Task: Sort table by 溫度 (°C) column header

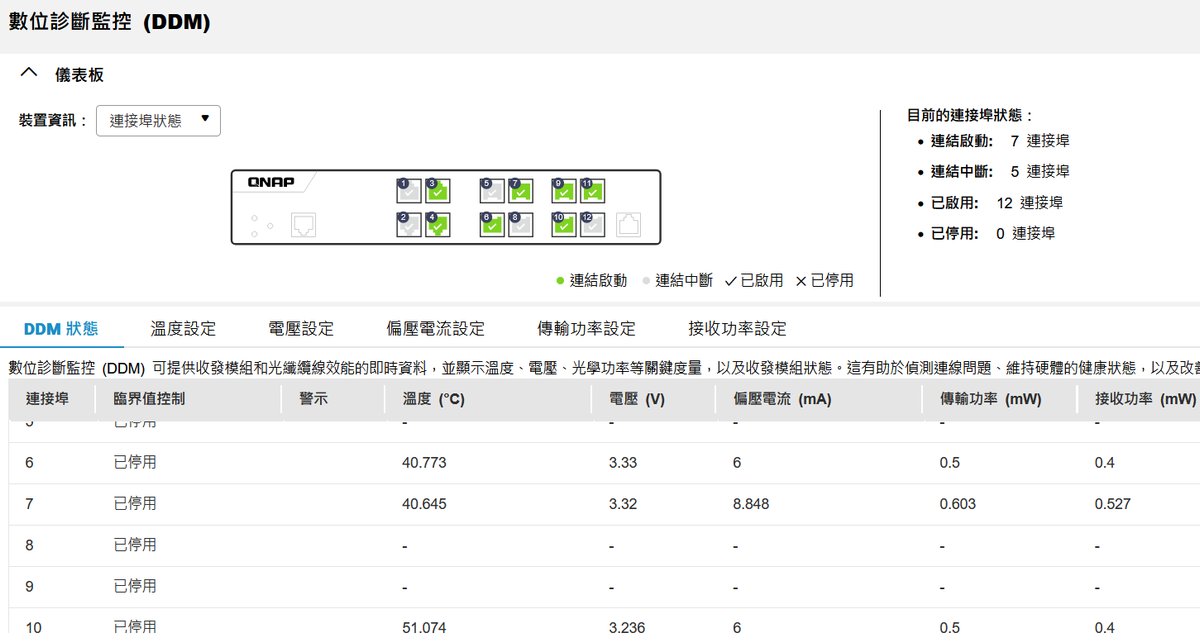Action: point(433,399)
